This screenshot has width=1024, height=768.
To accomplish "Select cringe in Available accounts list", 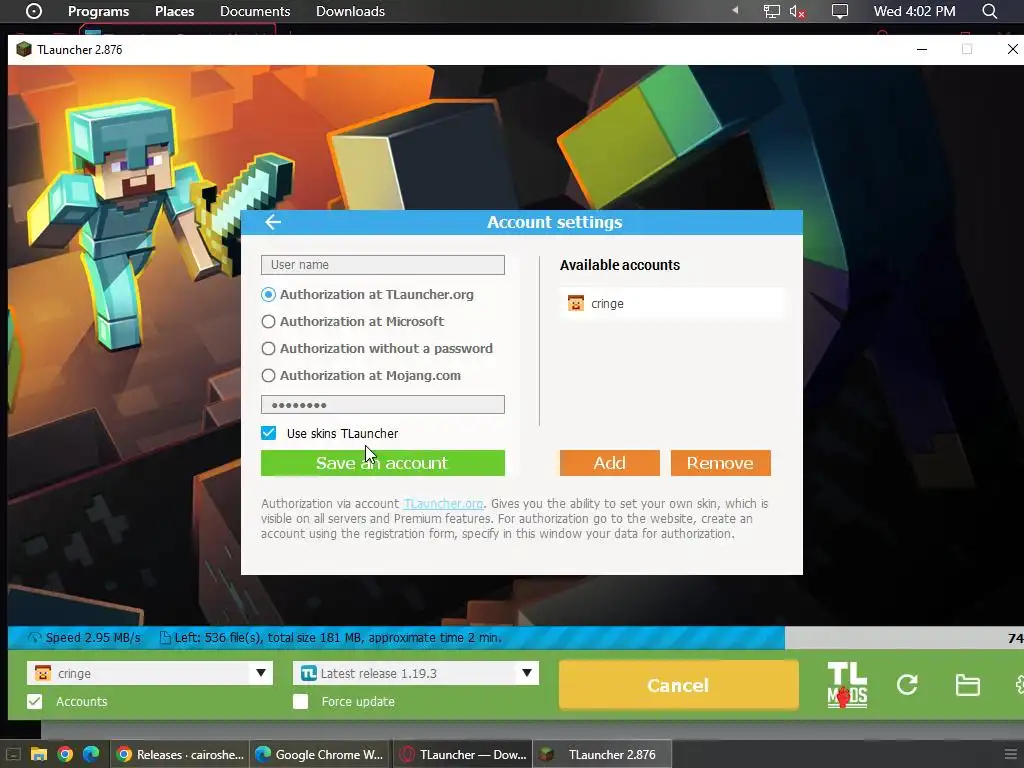I will pyautogui.click(x=673, y=304).
